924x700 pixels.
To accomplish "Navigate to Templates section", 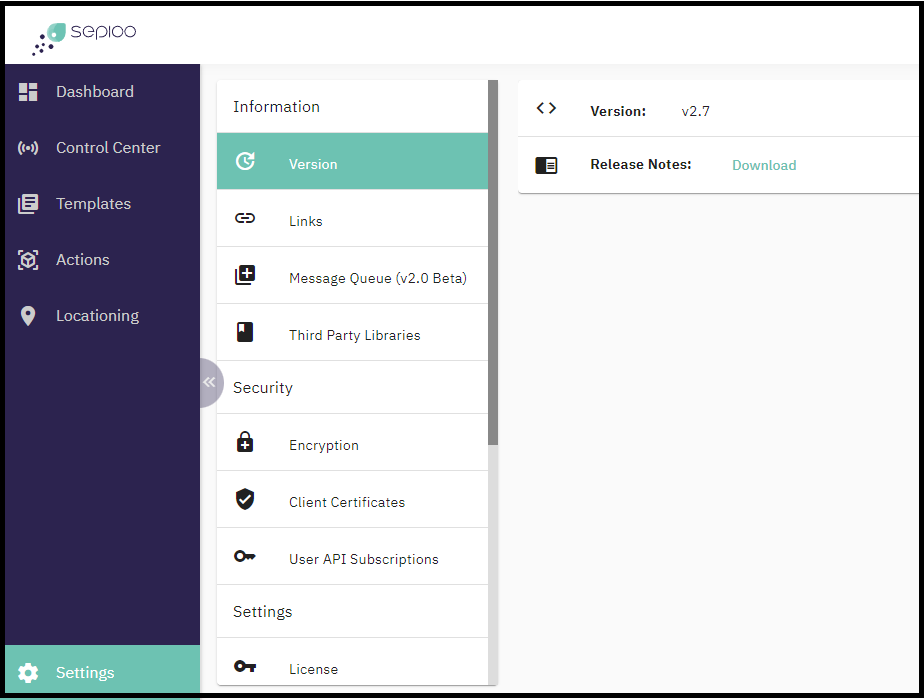I will [x=93, y=204].
